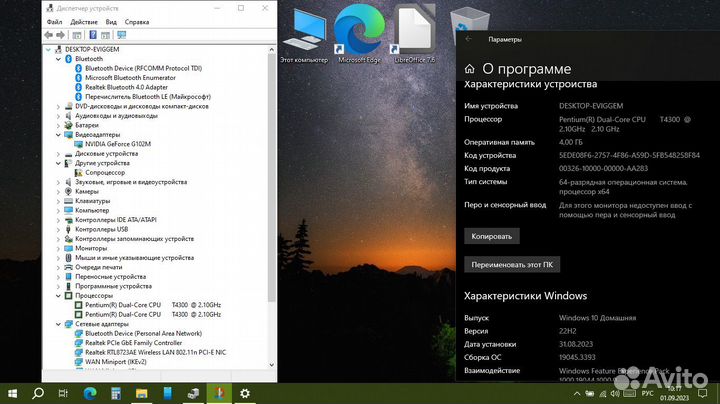Click the Forward arrow in Device Manager toolbar

60,35
